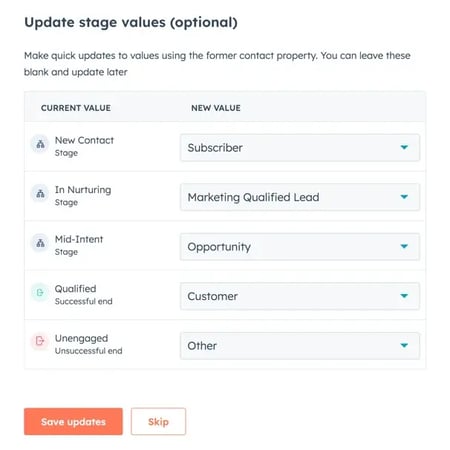Select the In Nurturing stage label
Screen dimensions: 450x450
pyautogui.click(x=83, y=190)
